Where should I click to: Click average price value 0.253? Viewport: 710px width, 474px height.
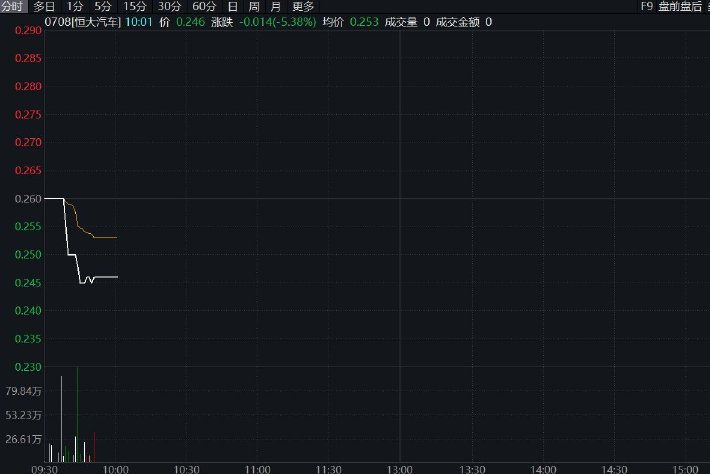click(364, 22)
